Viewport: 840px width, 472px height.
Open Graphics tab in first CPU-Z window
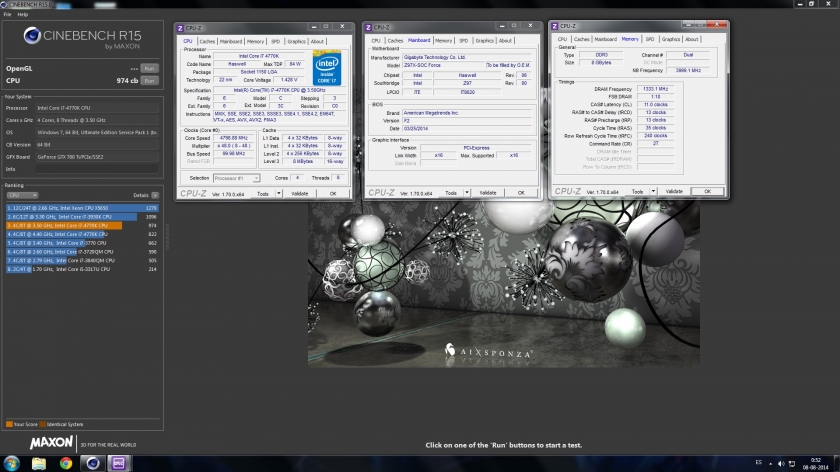click(296, 41)
